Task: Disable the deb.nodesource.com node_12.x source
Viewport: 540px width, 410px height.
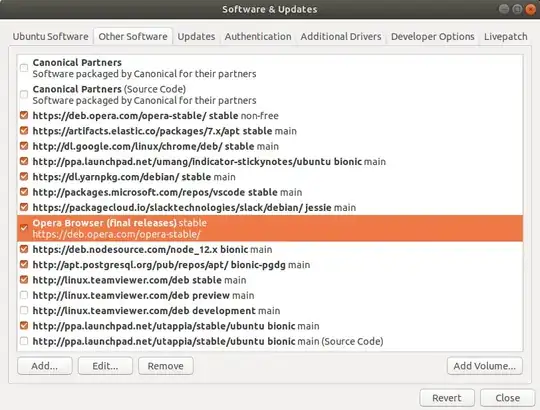Action: point(24,249)
